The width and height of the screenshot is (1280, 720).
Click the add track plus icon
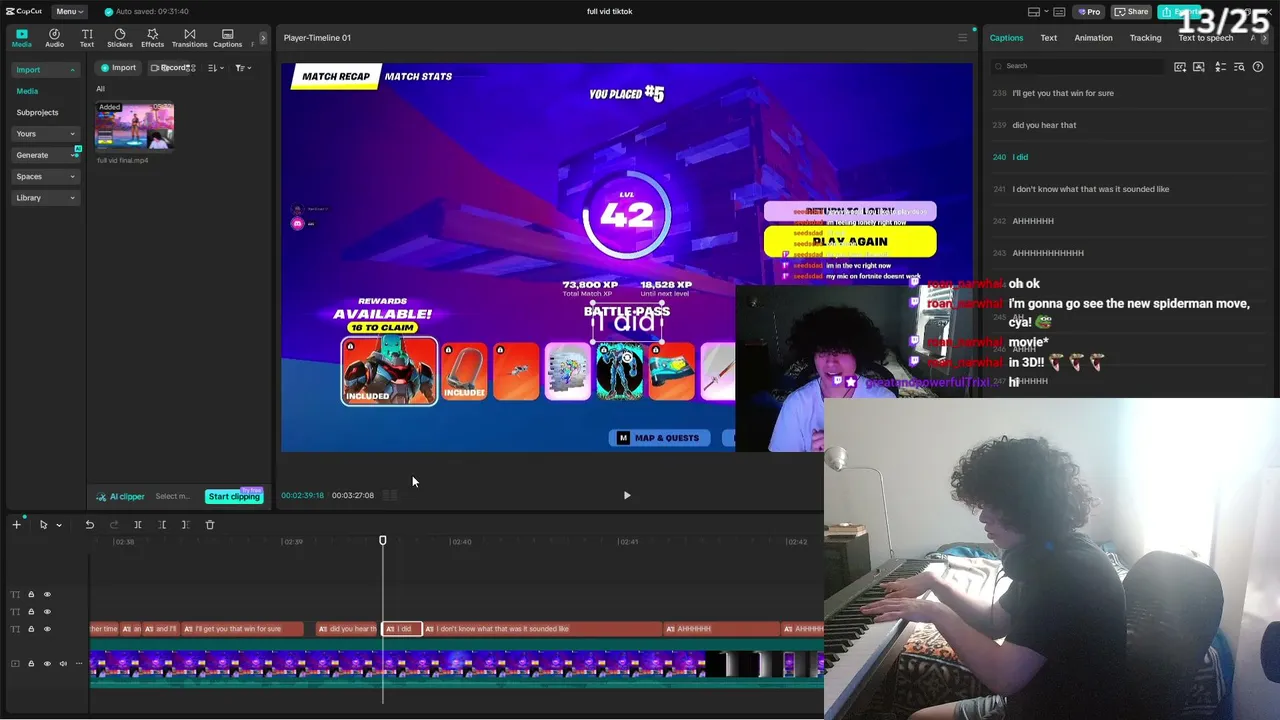pos(16,525)
